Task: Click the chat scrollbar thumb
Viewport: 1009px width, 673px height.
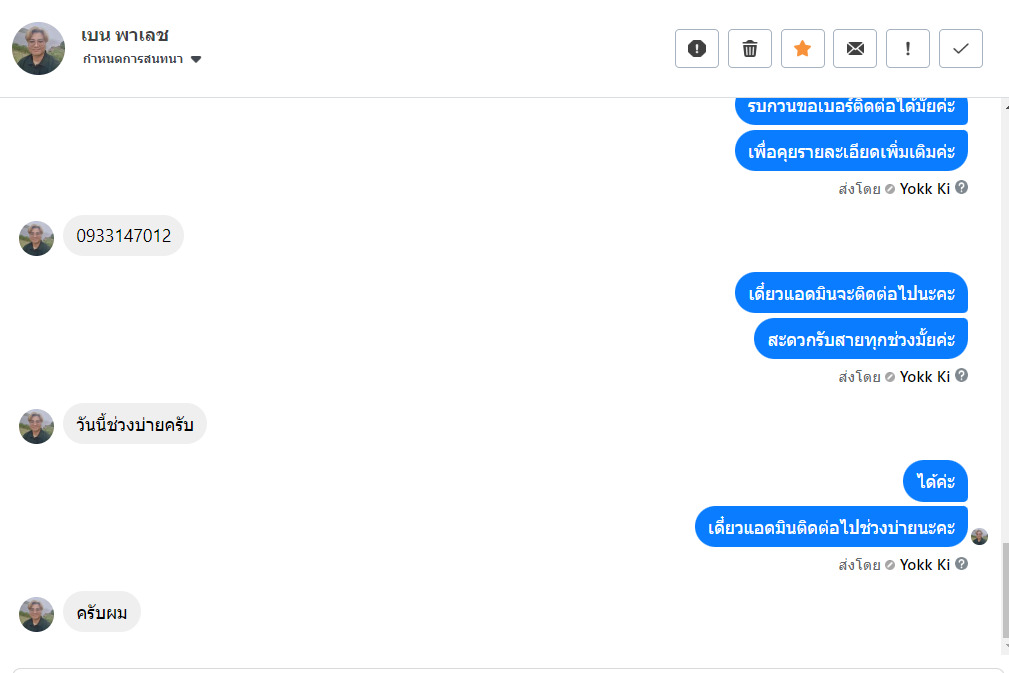Action: 1003,590
